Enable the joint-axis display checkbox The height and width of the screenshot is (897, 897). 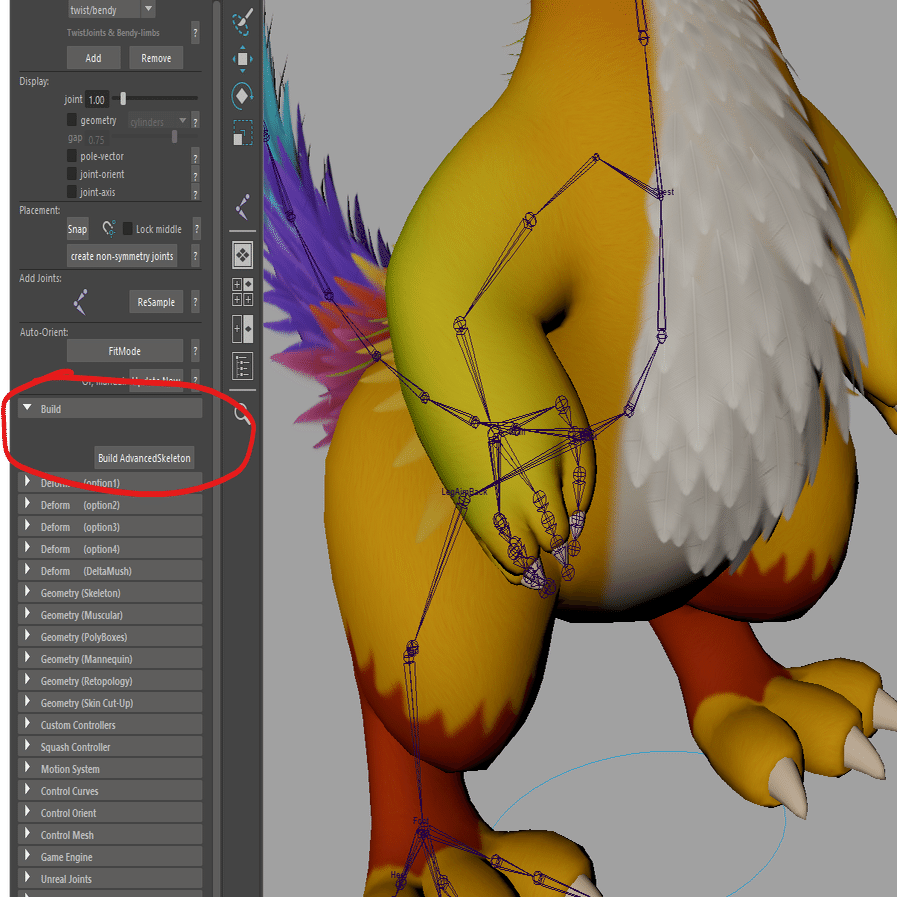[x=72, y=191]
